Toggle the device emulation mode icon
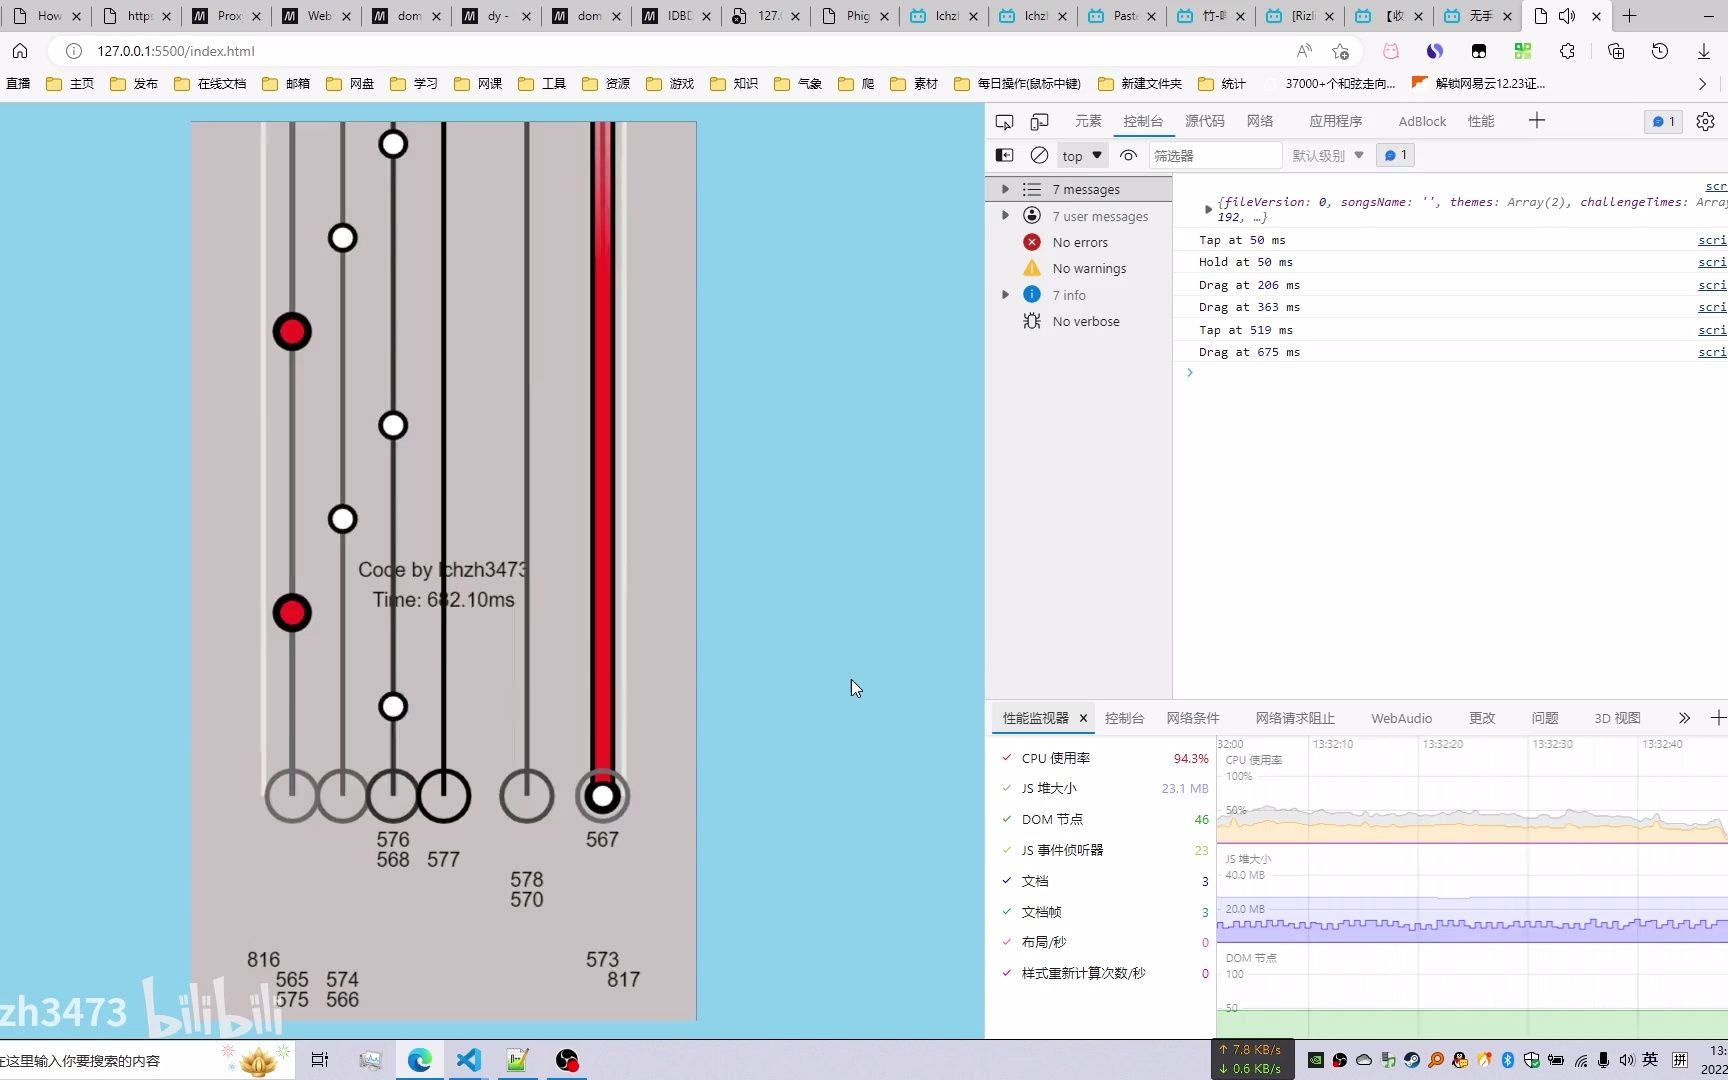The width and height of the screenshot is (1728, 1080). click(x=1039, y=121)
